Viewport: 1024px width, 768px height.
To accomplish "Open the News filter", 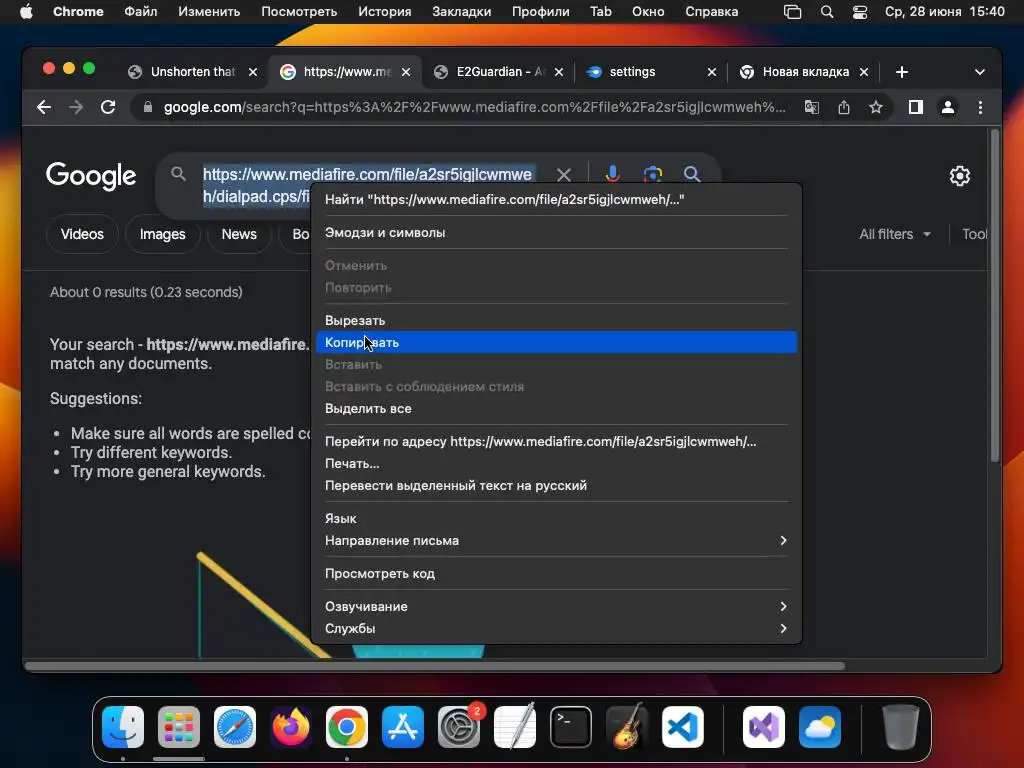I will (239, 234).
